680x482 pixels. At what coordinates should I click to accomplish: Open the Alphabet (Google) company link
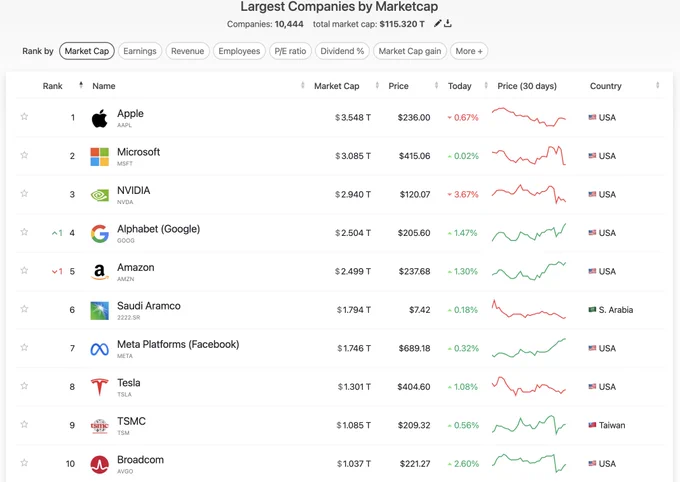click(158, 229)
